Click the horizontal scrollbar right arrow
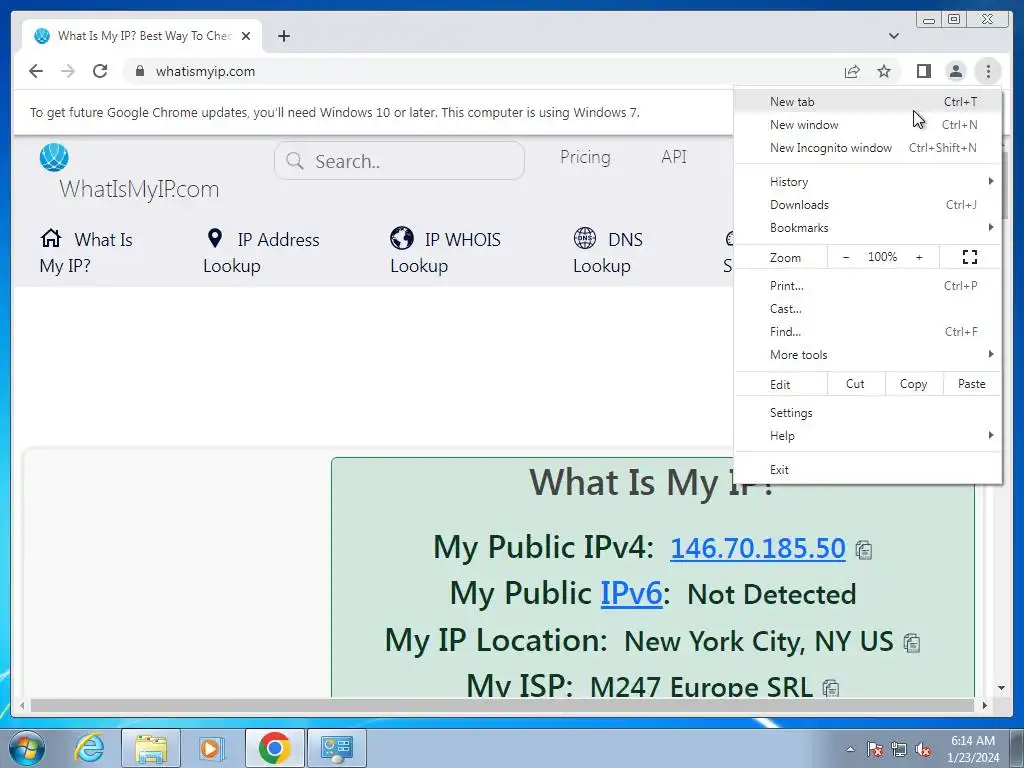Image resolution: width=1024 pixels, height=768 pixels. point(985,705)
